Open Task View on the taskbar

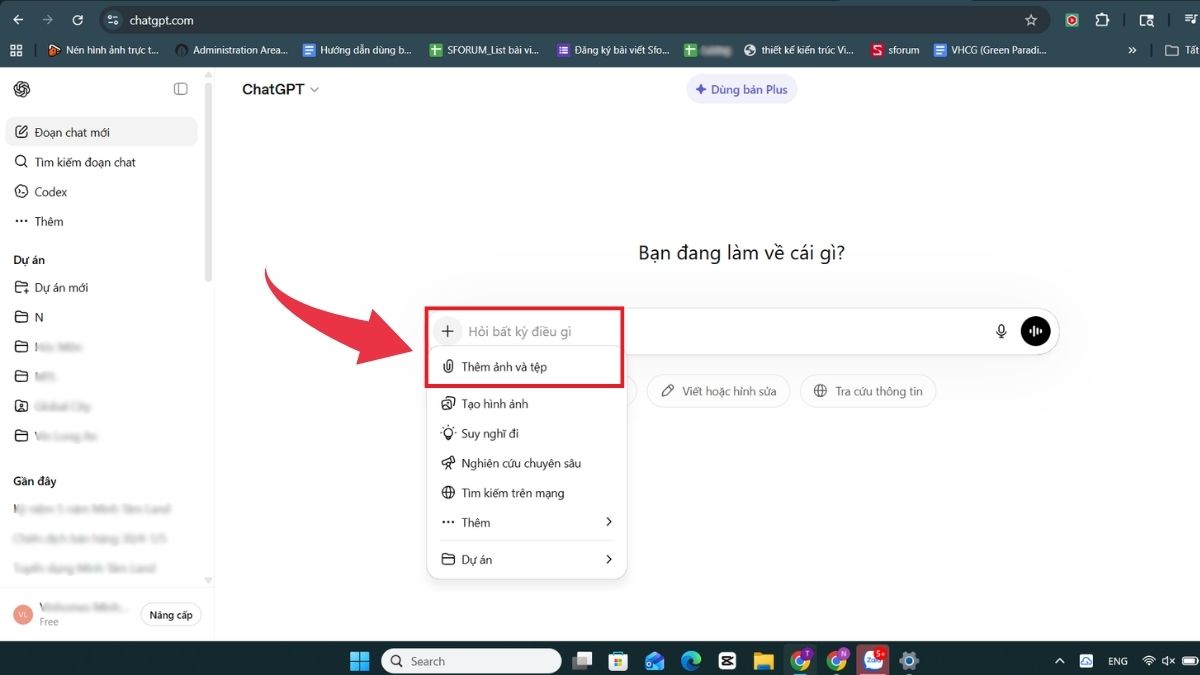582,661
